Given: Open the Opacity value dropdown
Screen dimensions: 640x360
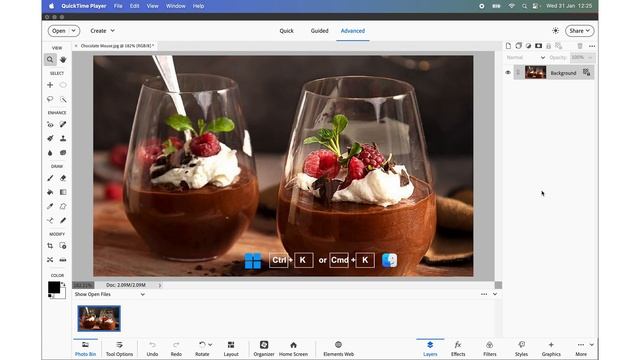Looking at the screenshot, I should coord(590,58).
